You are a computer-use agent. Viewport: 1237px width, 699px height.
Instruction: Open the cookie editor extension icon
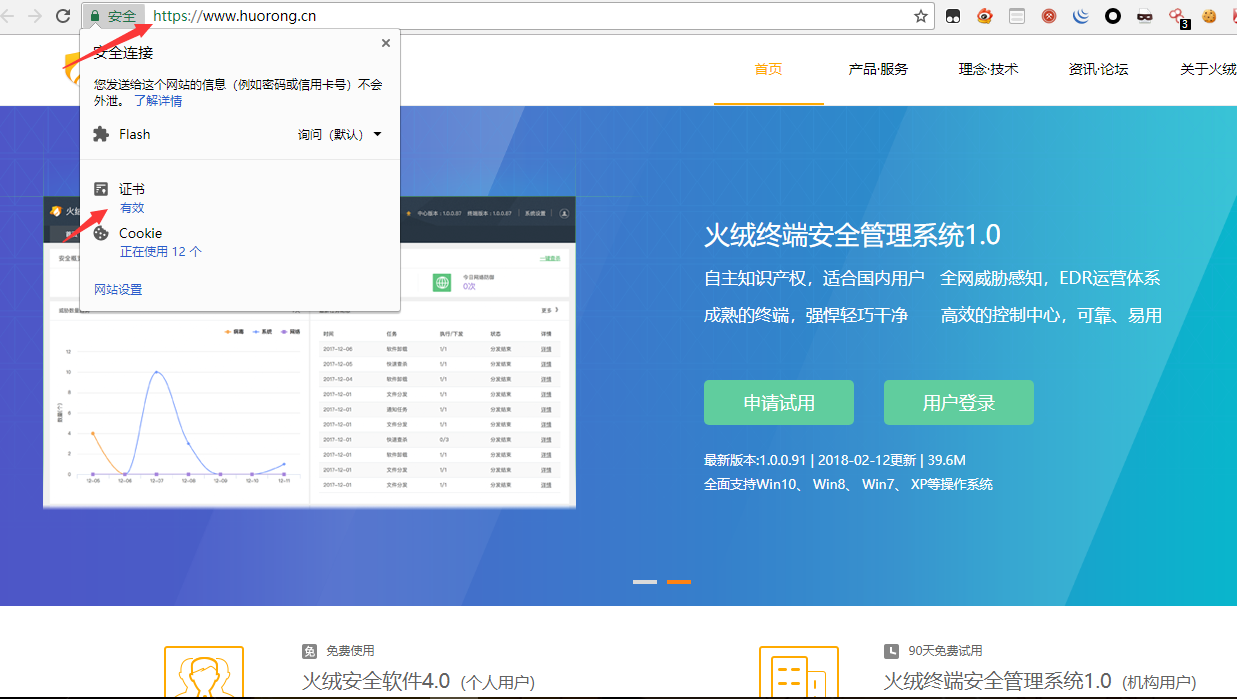[x=1209, y=16]
